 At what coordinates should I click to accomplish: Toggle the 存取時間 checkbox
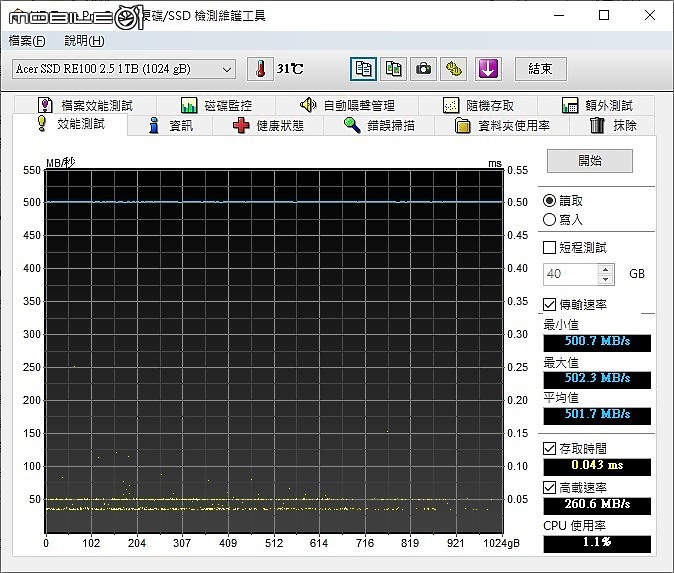549,449
